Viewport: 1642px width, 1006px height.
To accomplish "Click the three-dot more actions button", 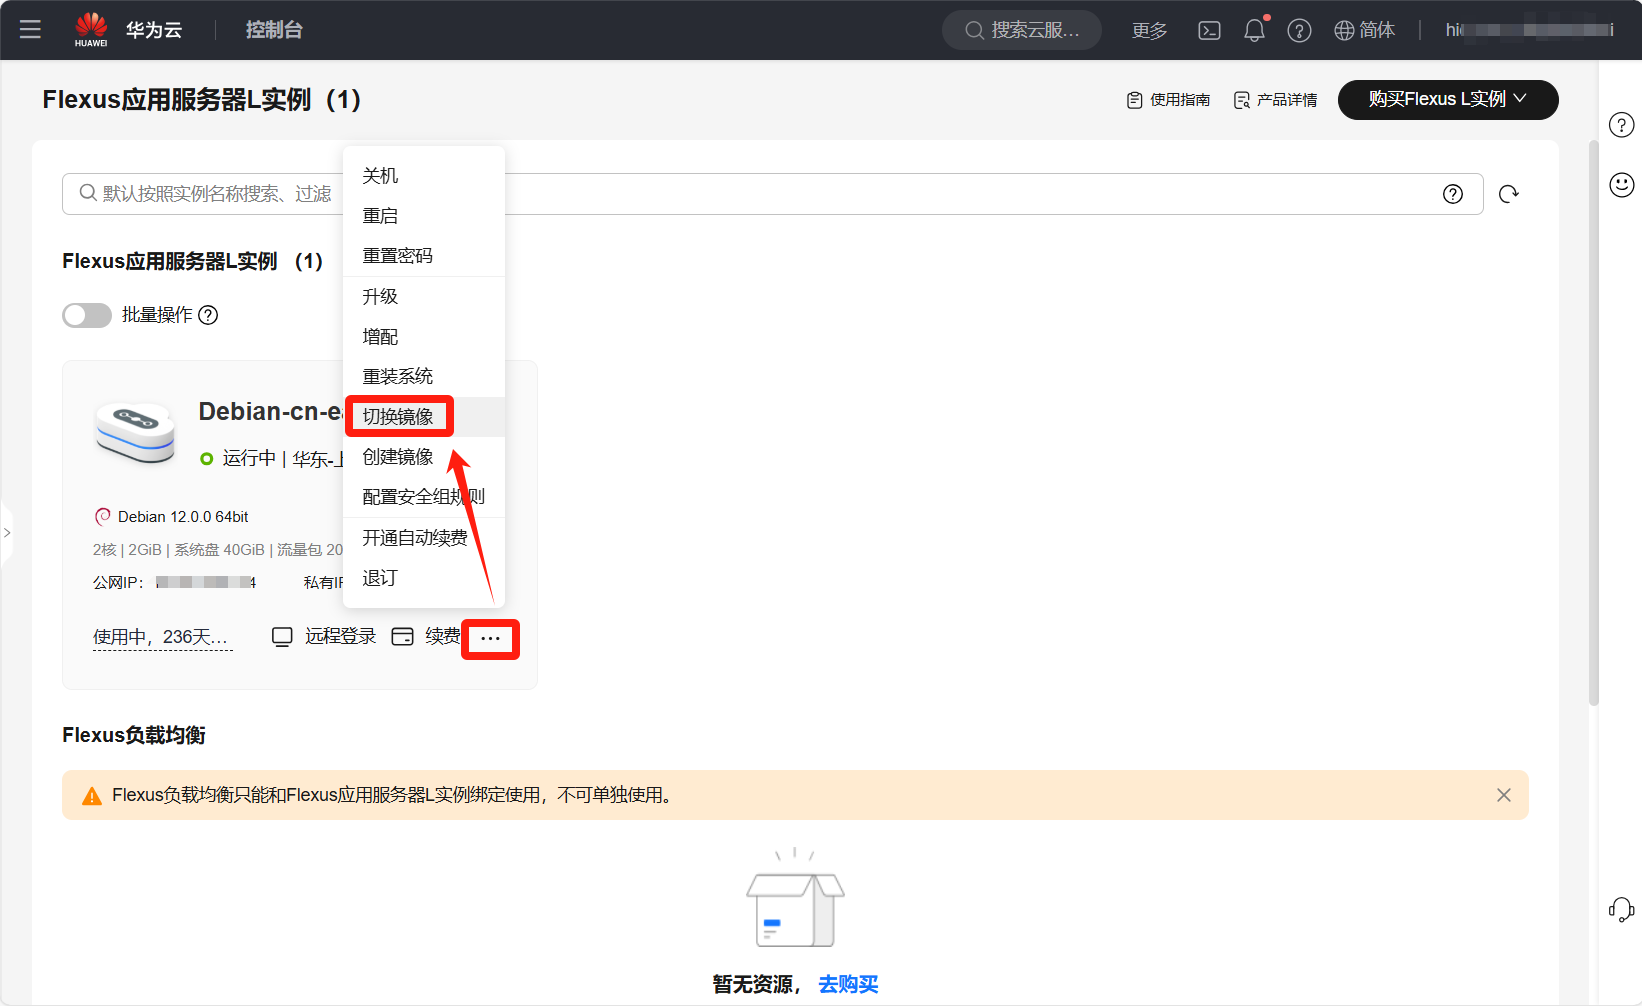I will point(490,638).
